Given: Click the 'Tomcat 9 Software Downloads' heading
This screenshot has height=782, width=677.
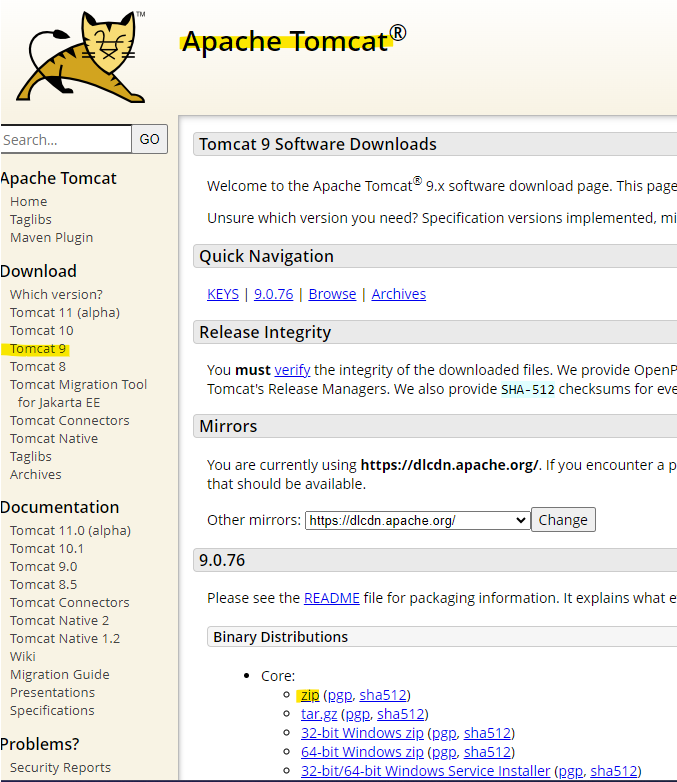Looking at the screenshot, I should pyautogui.click(x=318, y=144).
